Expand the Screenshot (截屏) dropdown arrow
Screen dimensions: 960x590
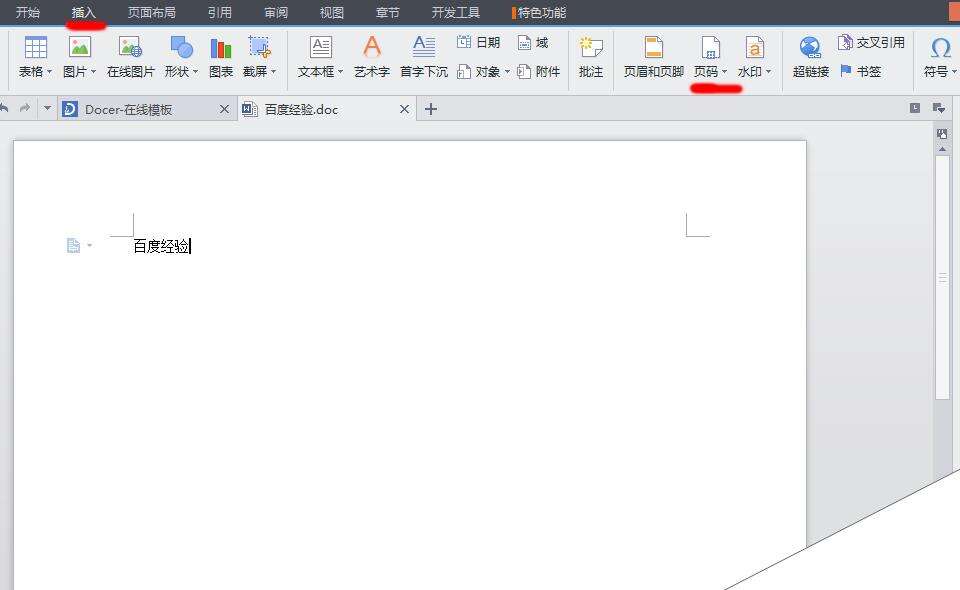click(x=273, y=72)
